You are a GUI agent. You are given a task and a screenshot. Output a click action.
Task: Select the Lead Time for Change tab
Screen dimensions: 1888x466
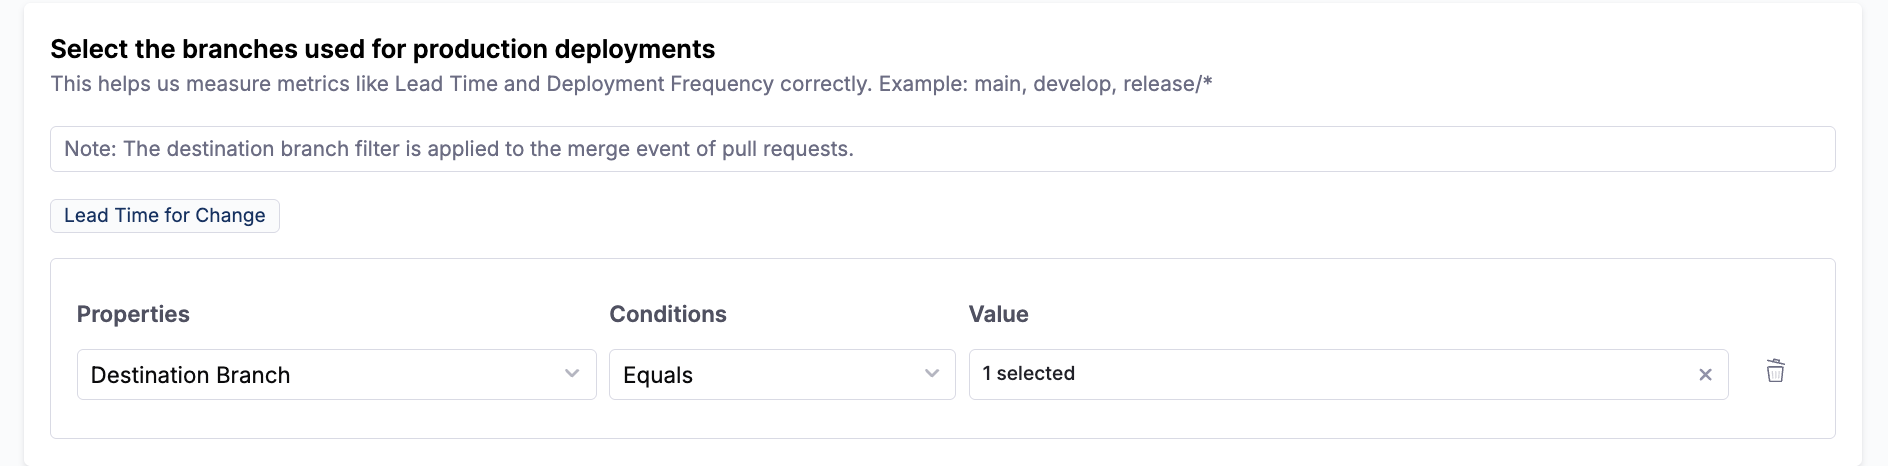tap(165, 216)
